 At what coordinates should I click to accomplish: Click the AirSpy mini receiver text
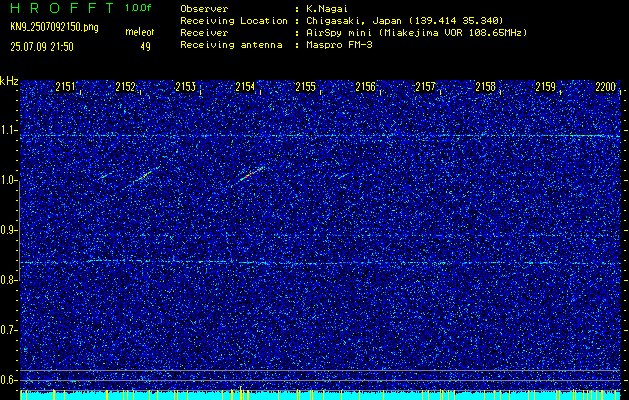[416, 33]
